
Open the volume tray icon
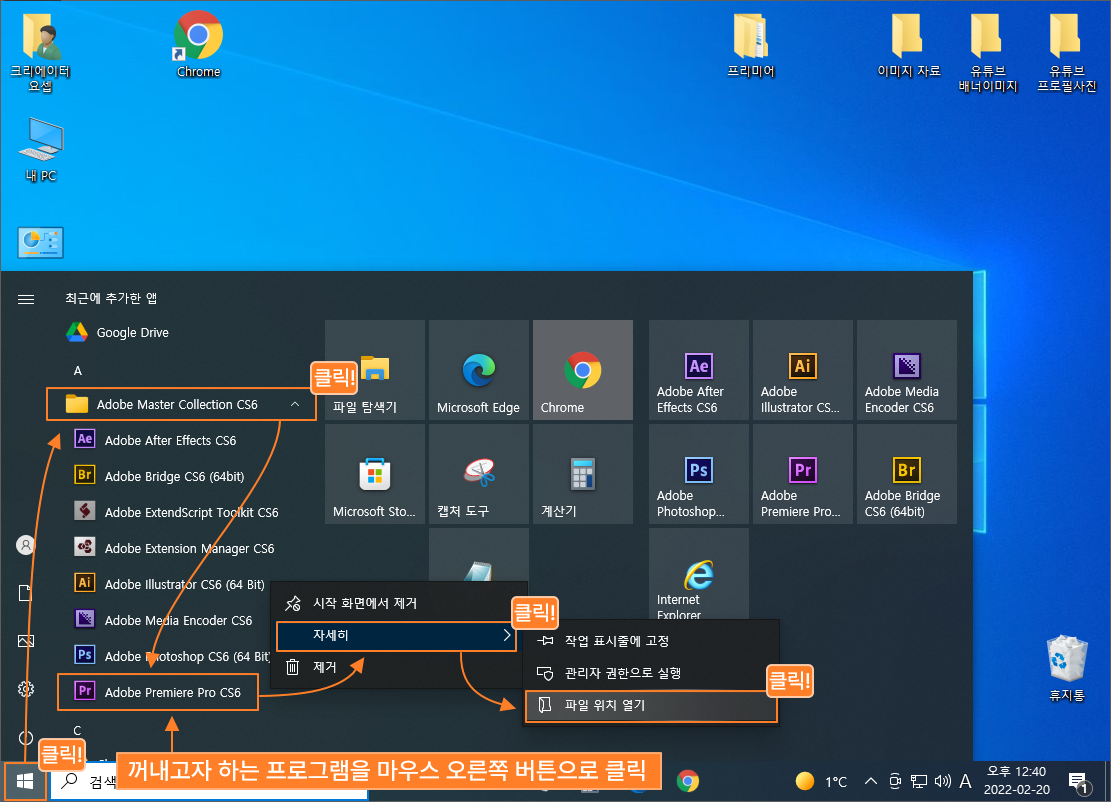942,781
